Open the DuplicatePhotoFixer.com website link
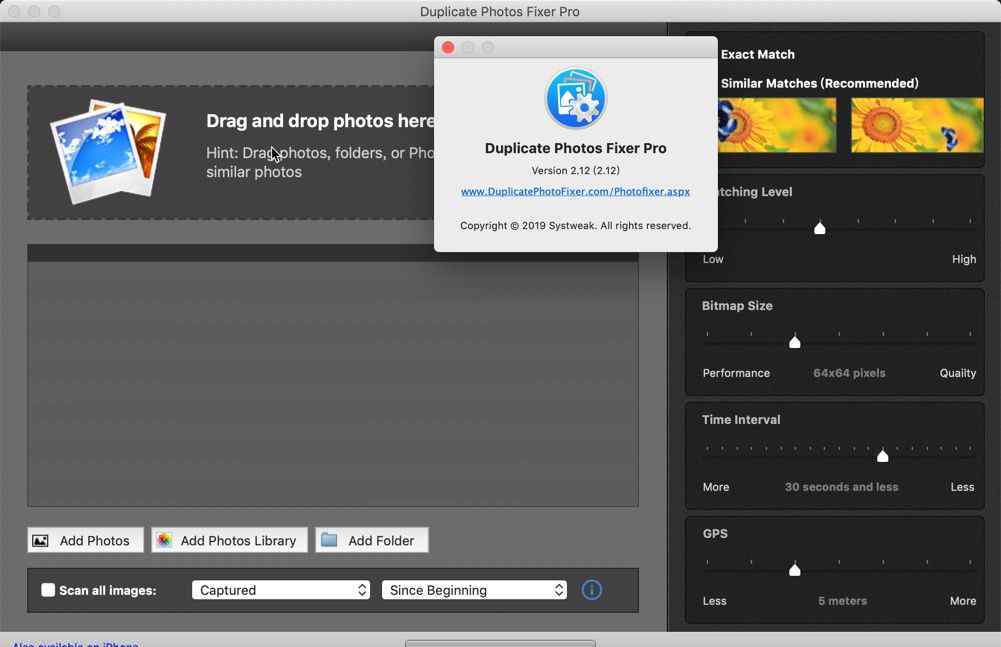This screenshot has width=1001, height=647. [575, 192]
